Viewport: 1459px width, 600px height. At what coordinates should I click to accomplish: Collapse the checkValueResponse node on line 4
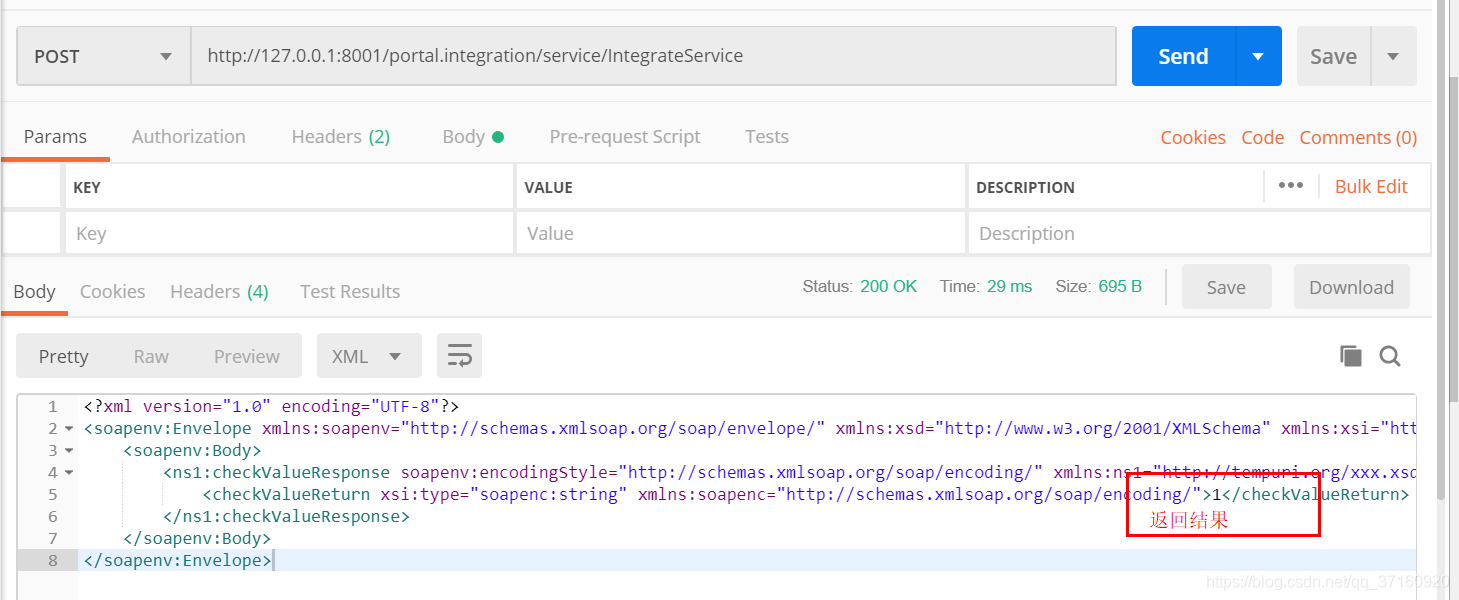tap(69, 472)
